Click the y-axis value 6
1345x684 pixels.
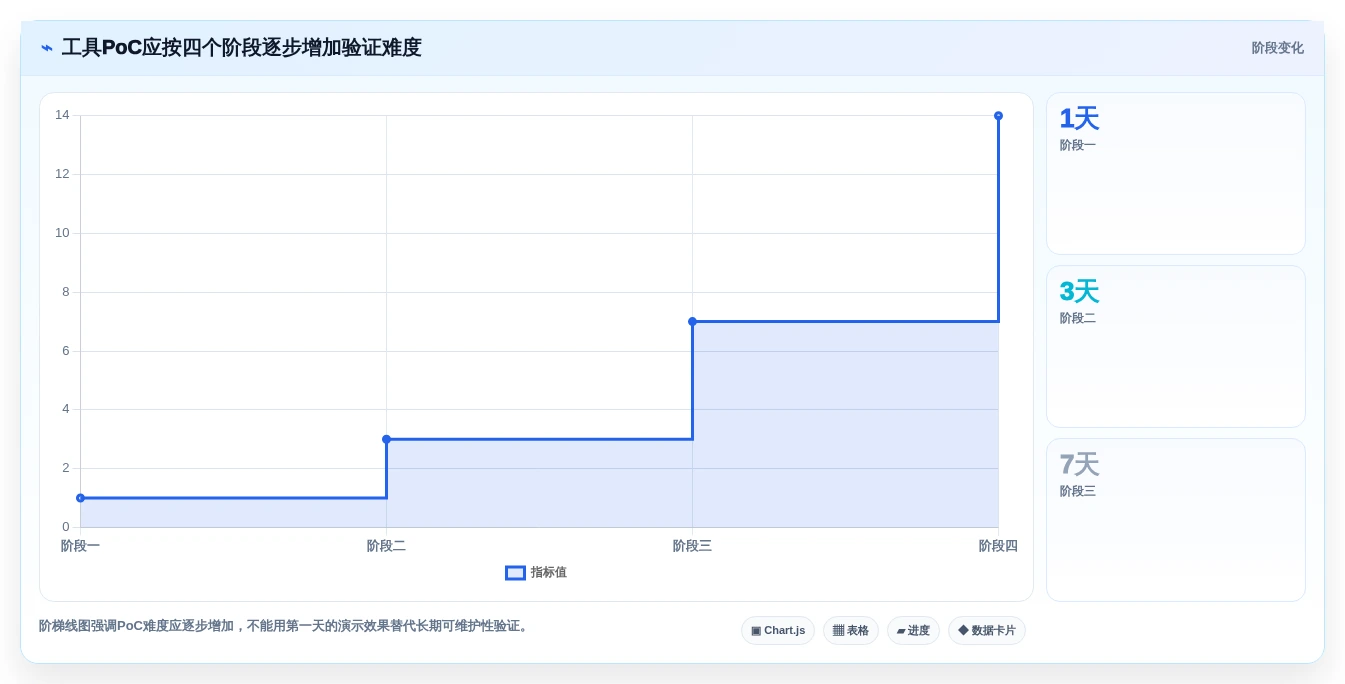pyautogui.click(x=66, y=351)
